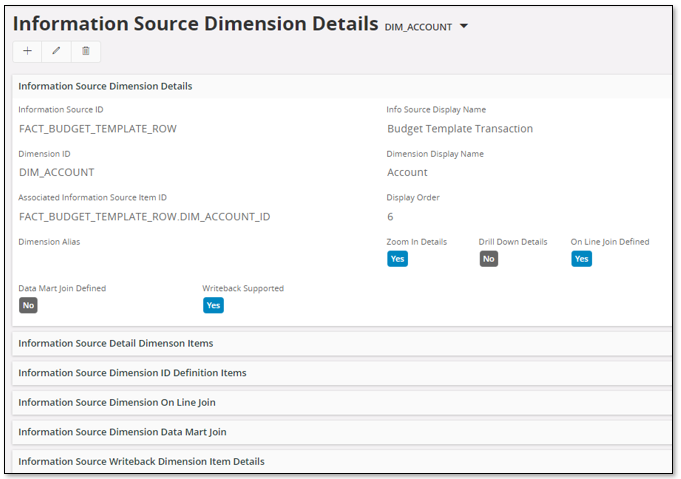Collapse Information Source Dimension Details section
Image resolution: width=681 pixels, height=479 pixels.
pos(105,86)
